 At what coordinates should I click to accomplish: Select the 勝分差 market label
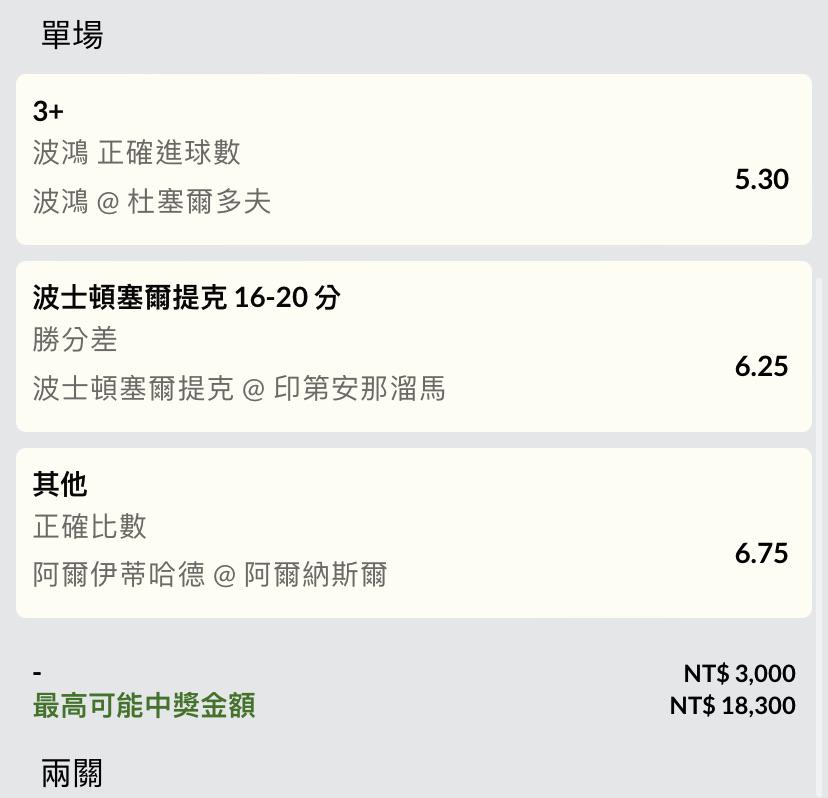coord(74,339)
